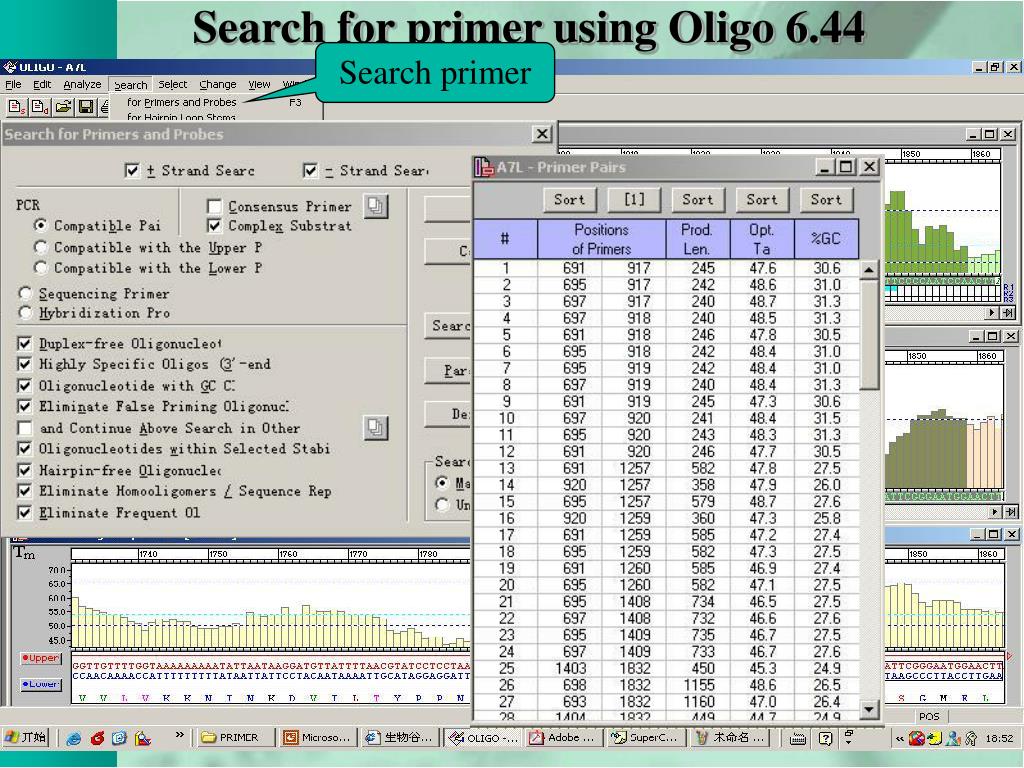Click the [1] button in Primer Pairs
Screen dimensions: 1024x768
click(633, 200)
